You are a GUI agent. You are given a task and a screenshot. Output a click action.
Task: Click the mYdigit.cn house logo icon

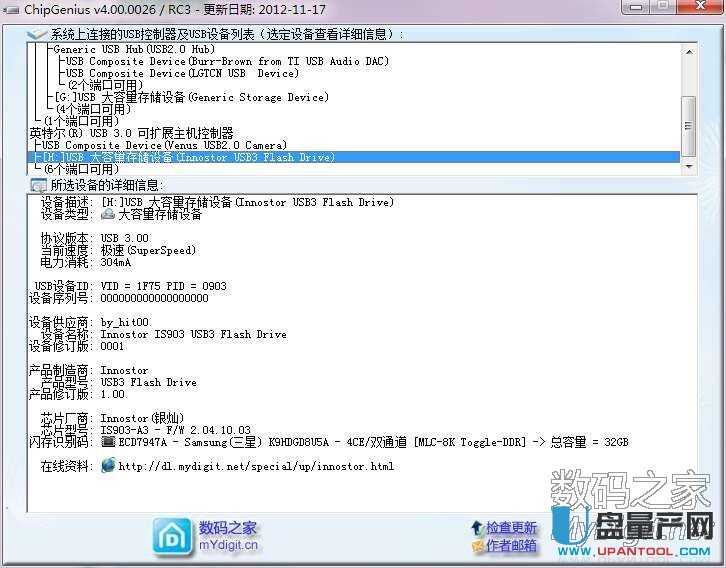(x=172, y=536)
